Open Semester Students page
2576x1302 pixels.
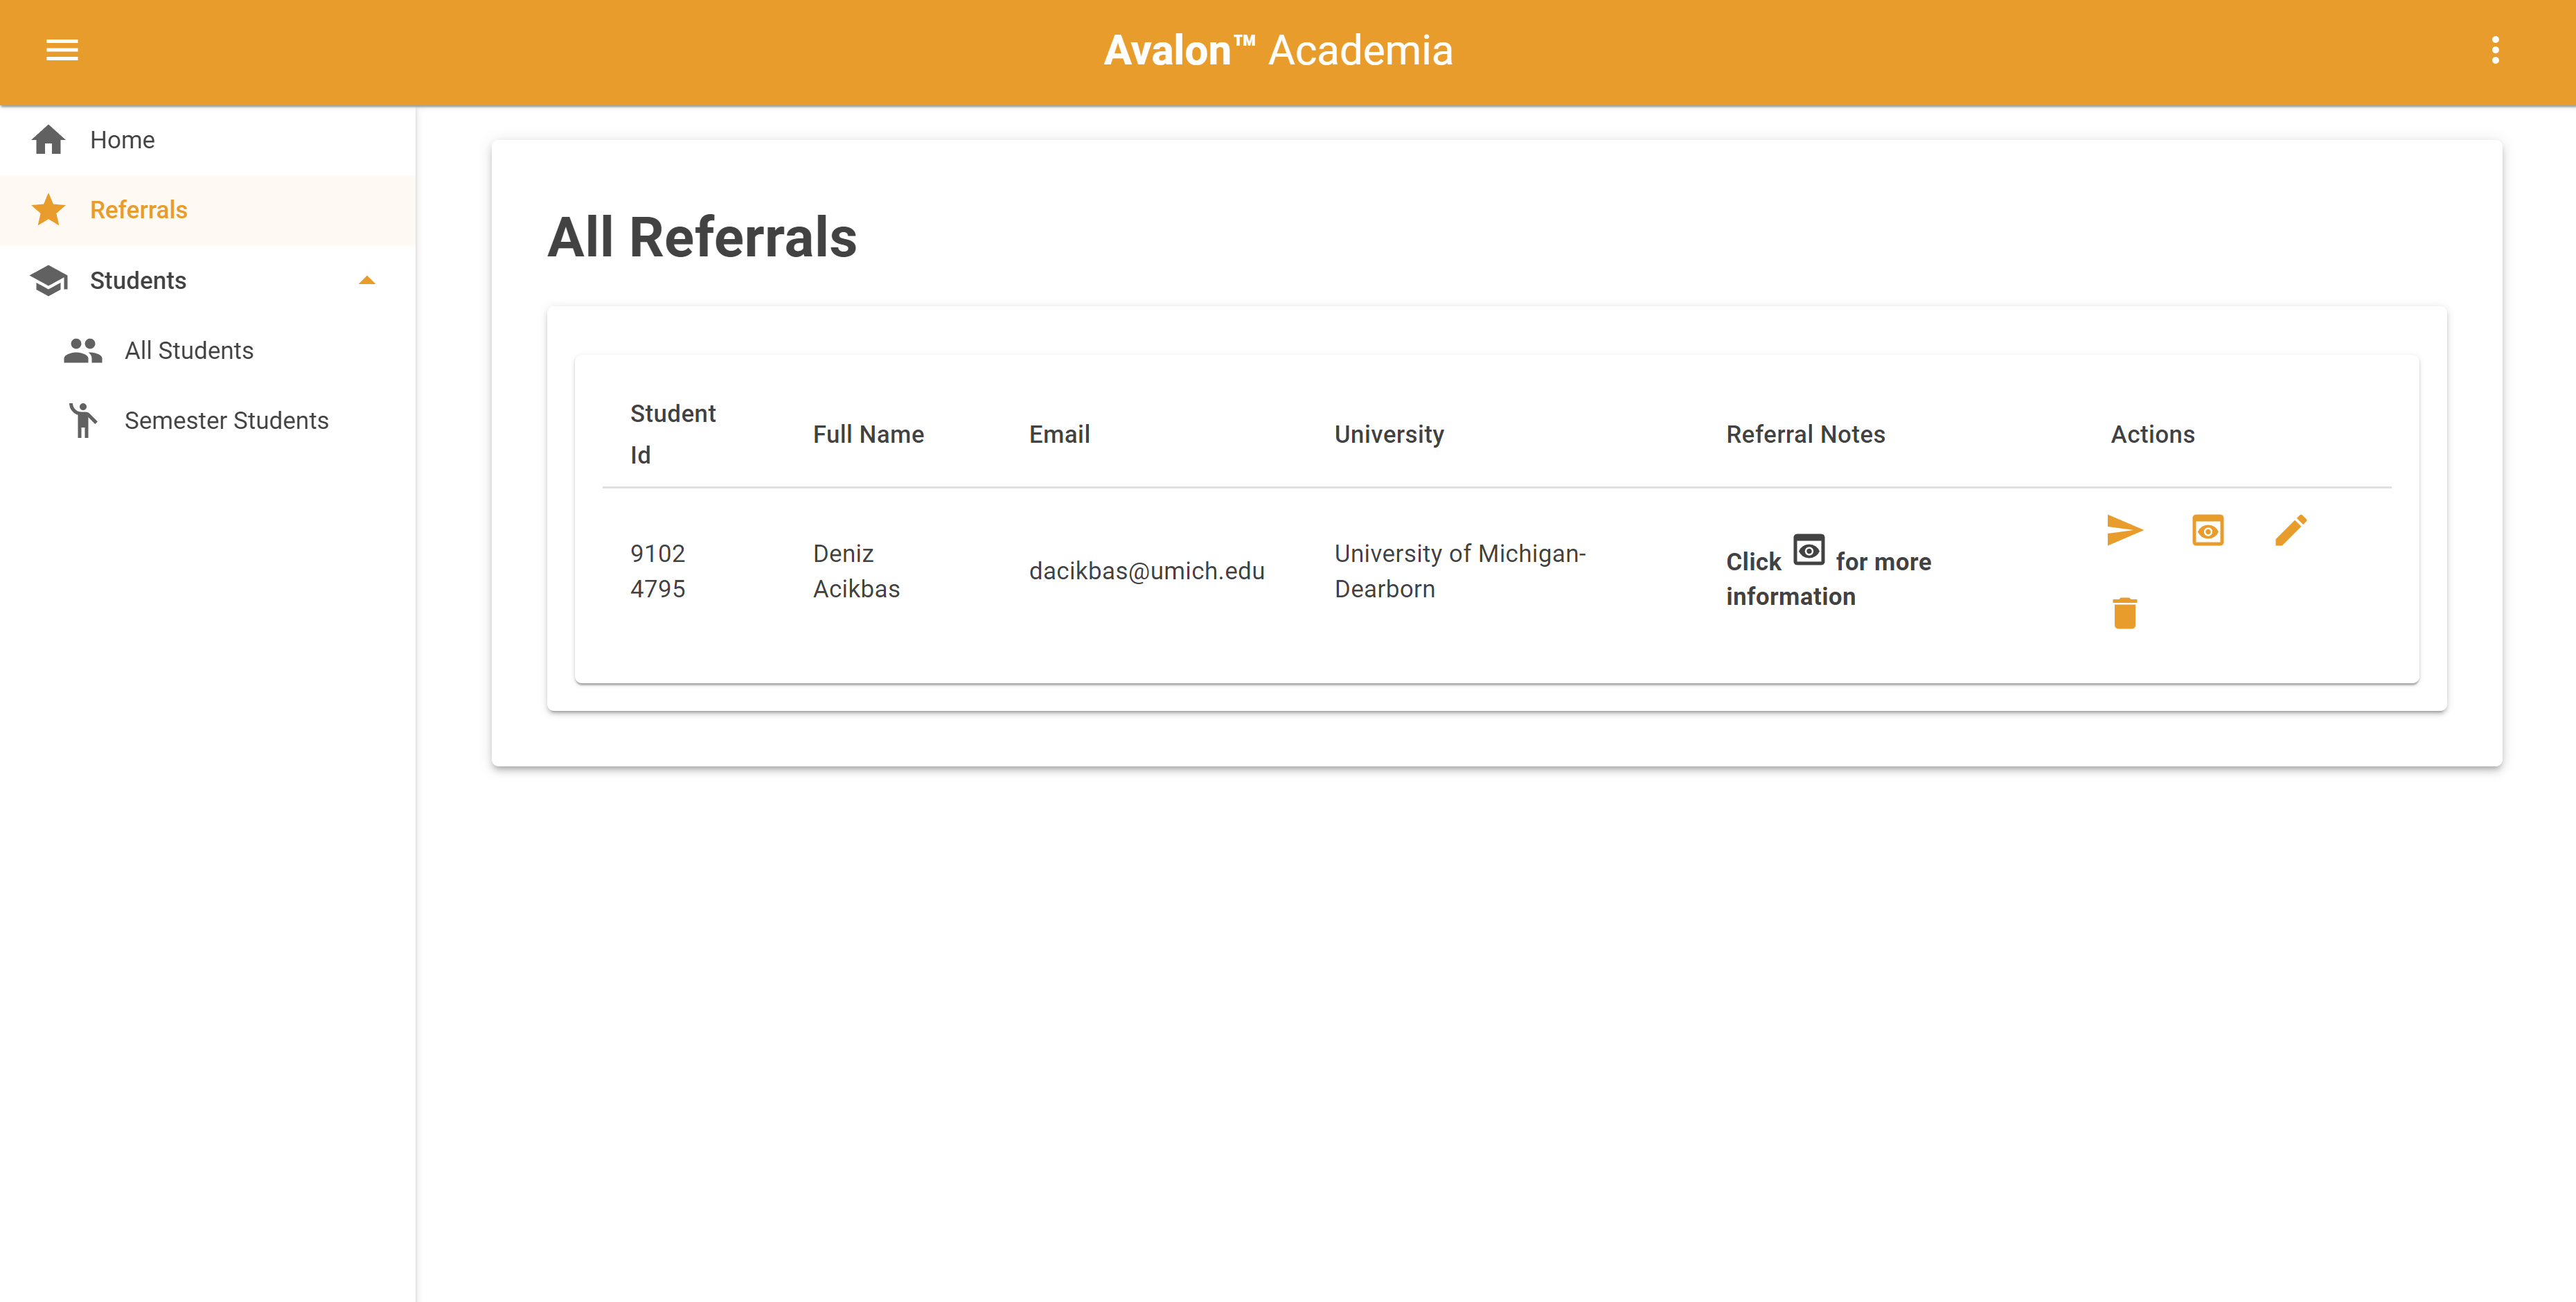coord(208,421)
